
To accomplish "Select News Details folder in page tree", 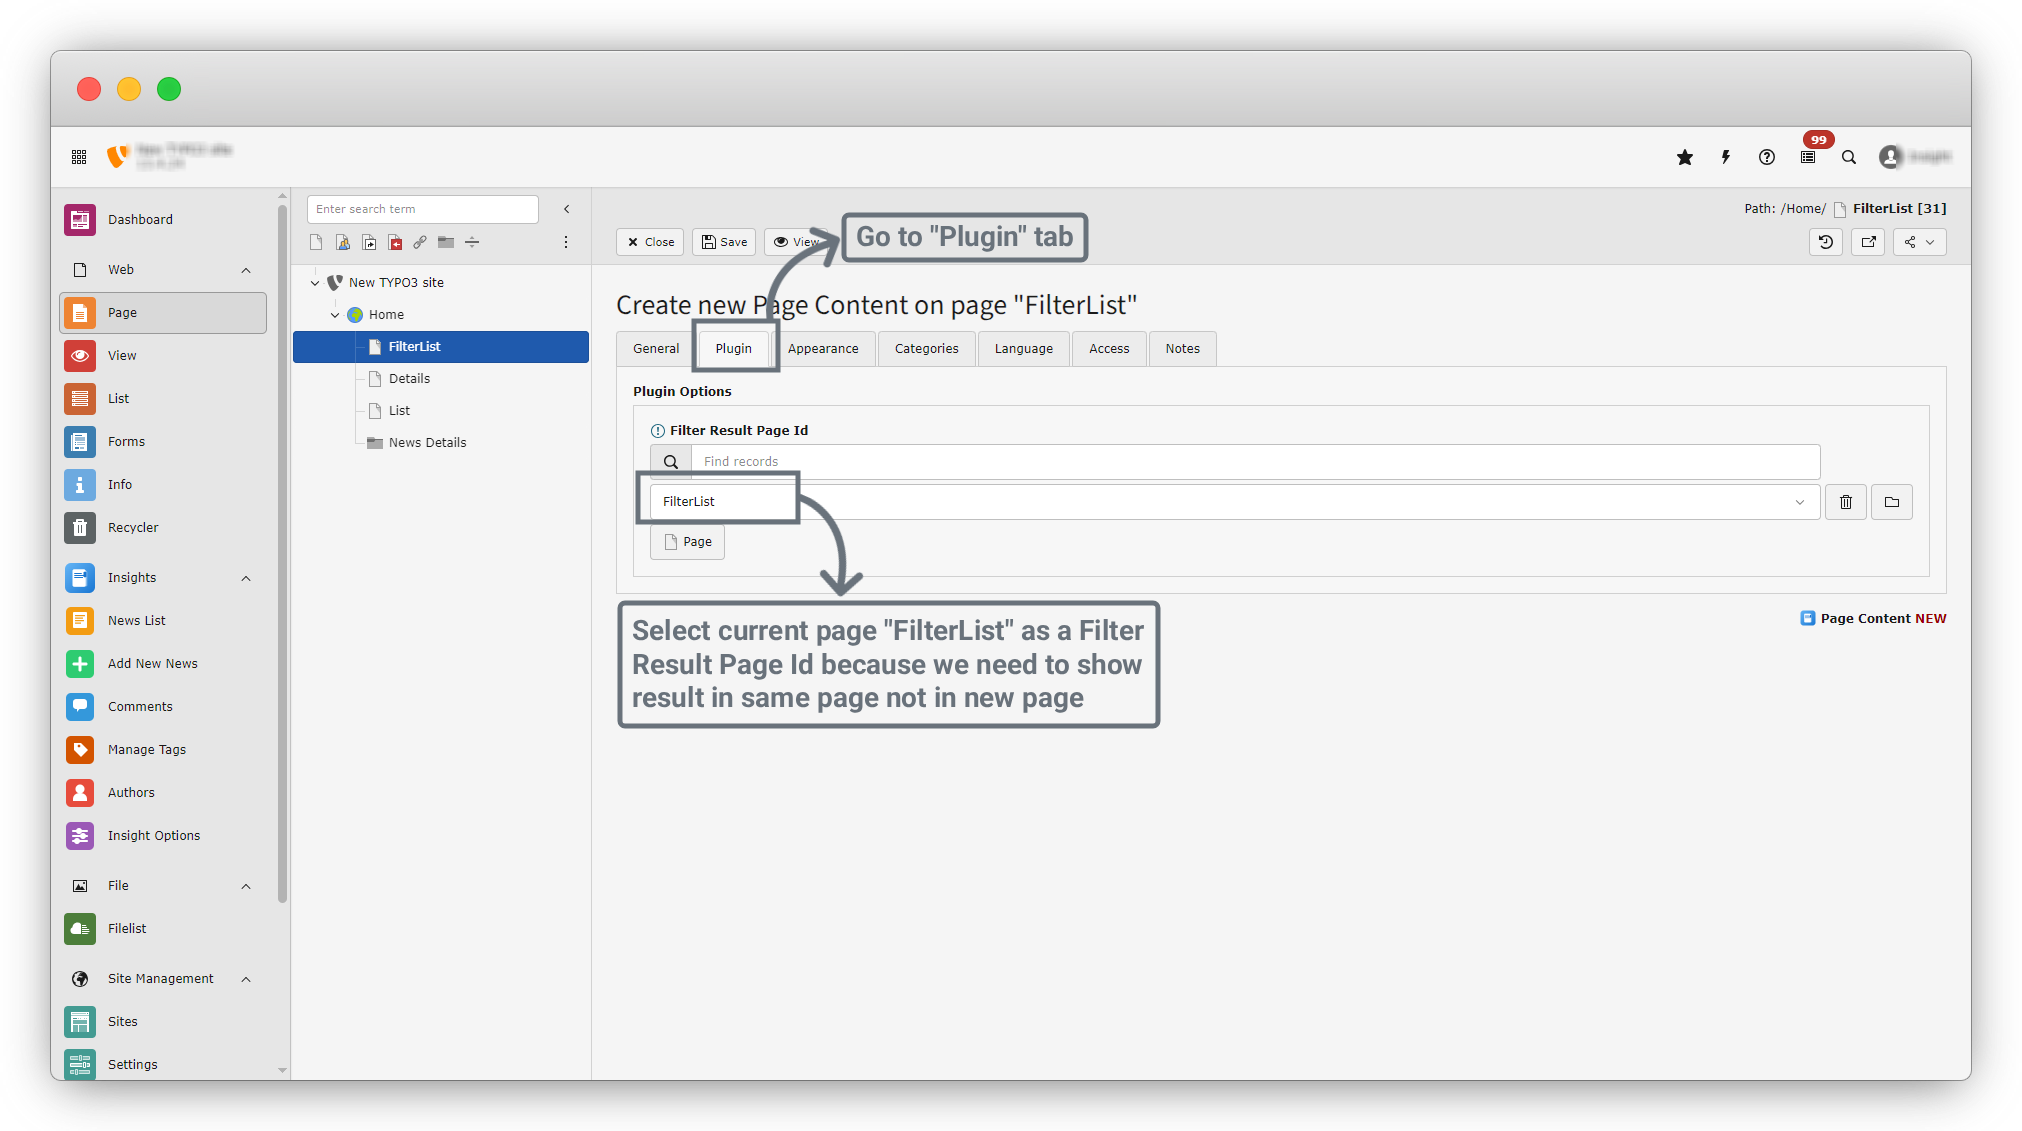I will click(x=427, y=443).
